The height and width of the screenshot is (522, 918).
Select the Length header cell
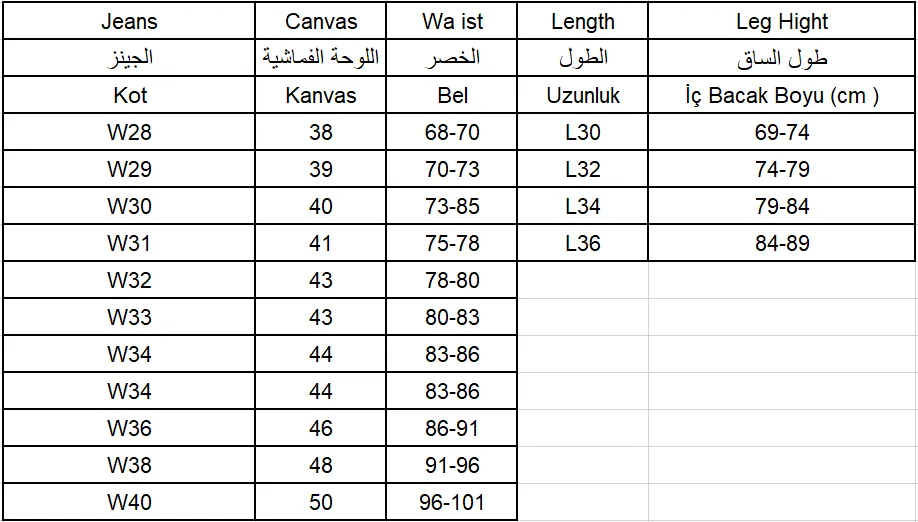pos(582,21)
